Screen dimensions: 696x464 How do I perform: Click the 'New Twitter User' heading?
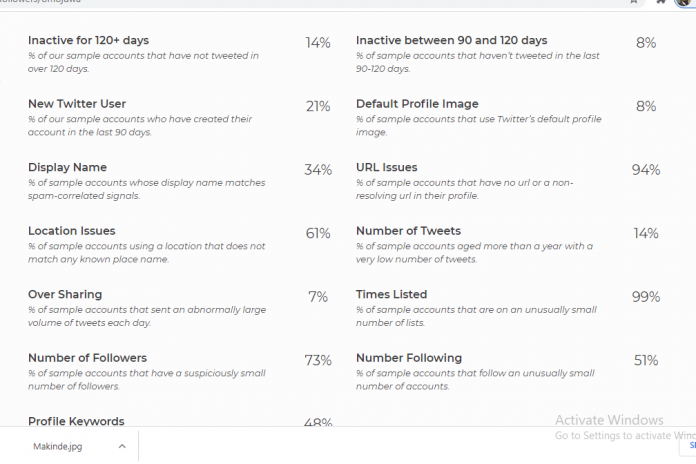tap(76, 104)
